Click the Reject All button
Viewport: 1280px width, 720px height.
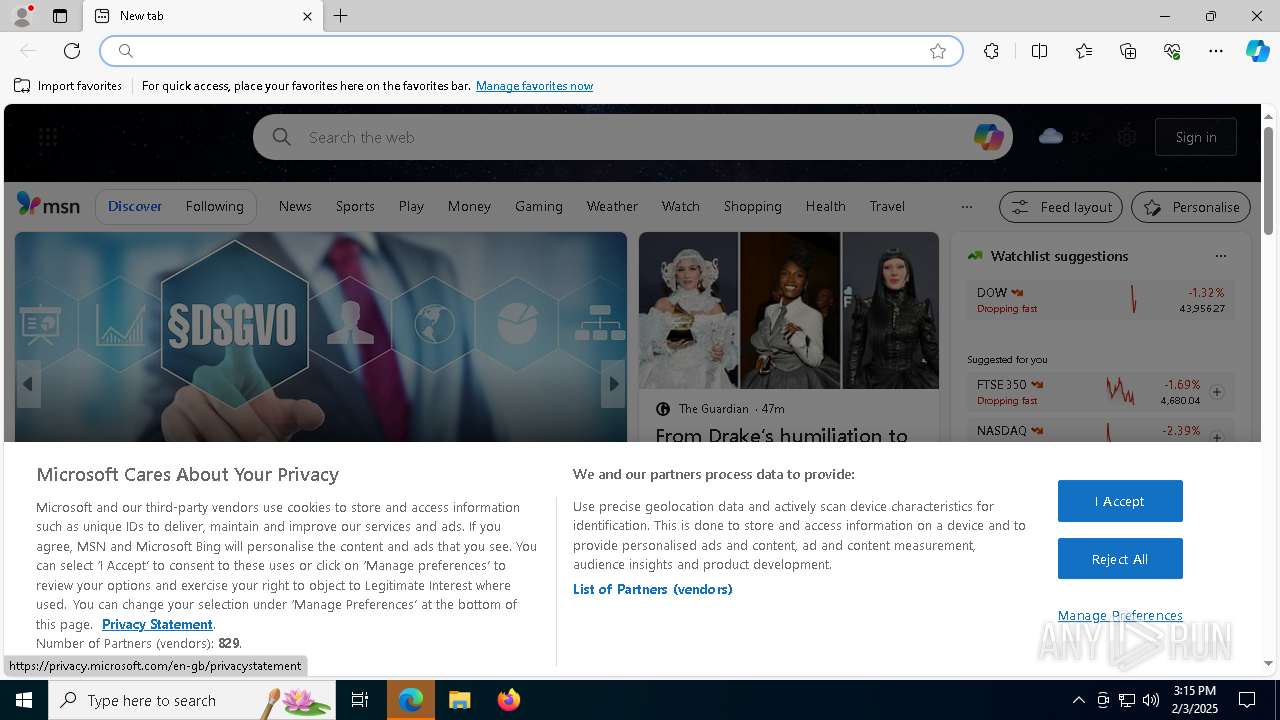click(x=1120, y=559)
